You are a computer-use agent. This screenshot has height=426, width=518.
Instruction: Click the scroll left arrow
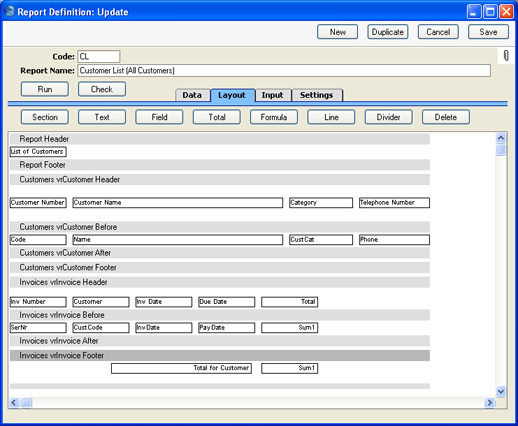point(14,403)
